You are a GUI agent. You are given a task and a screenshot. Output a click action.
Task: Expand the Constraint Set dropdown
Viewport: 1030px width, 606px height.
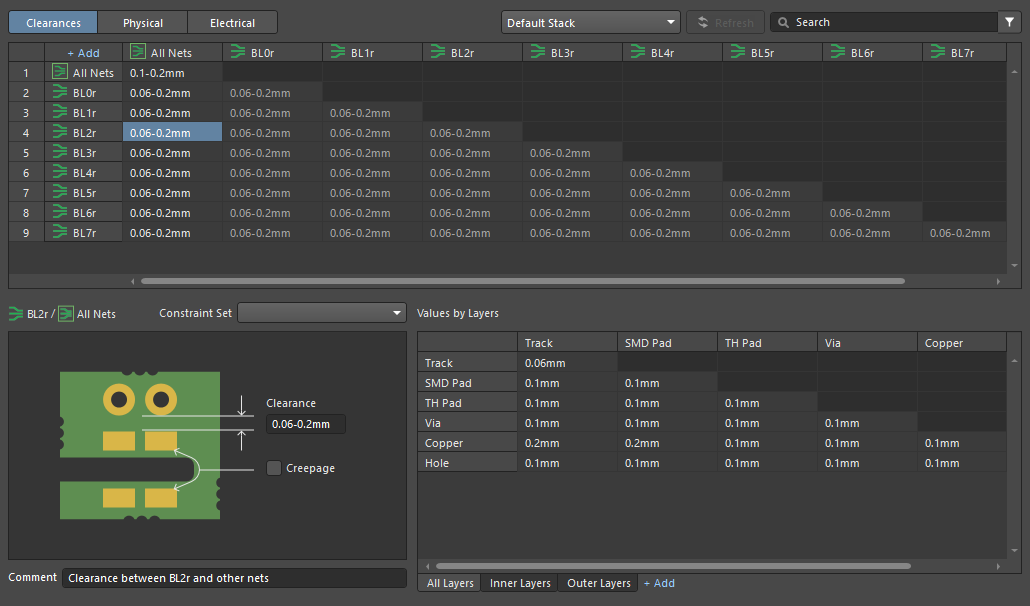322,313
